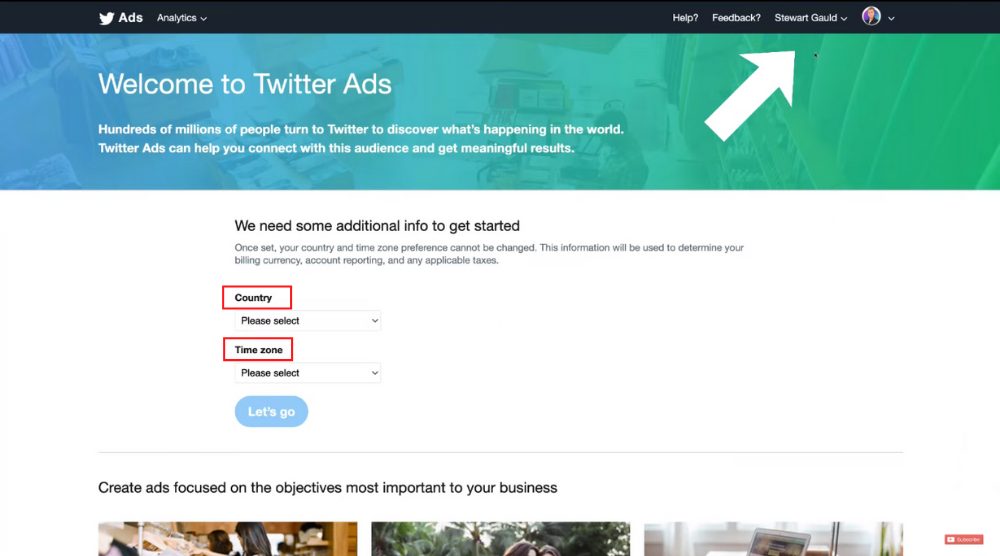The height and width of the screenshot is (556, 1000).
Task: Click the Help? link
Action: click(x=685, y=18)
